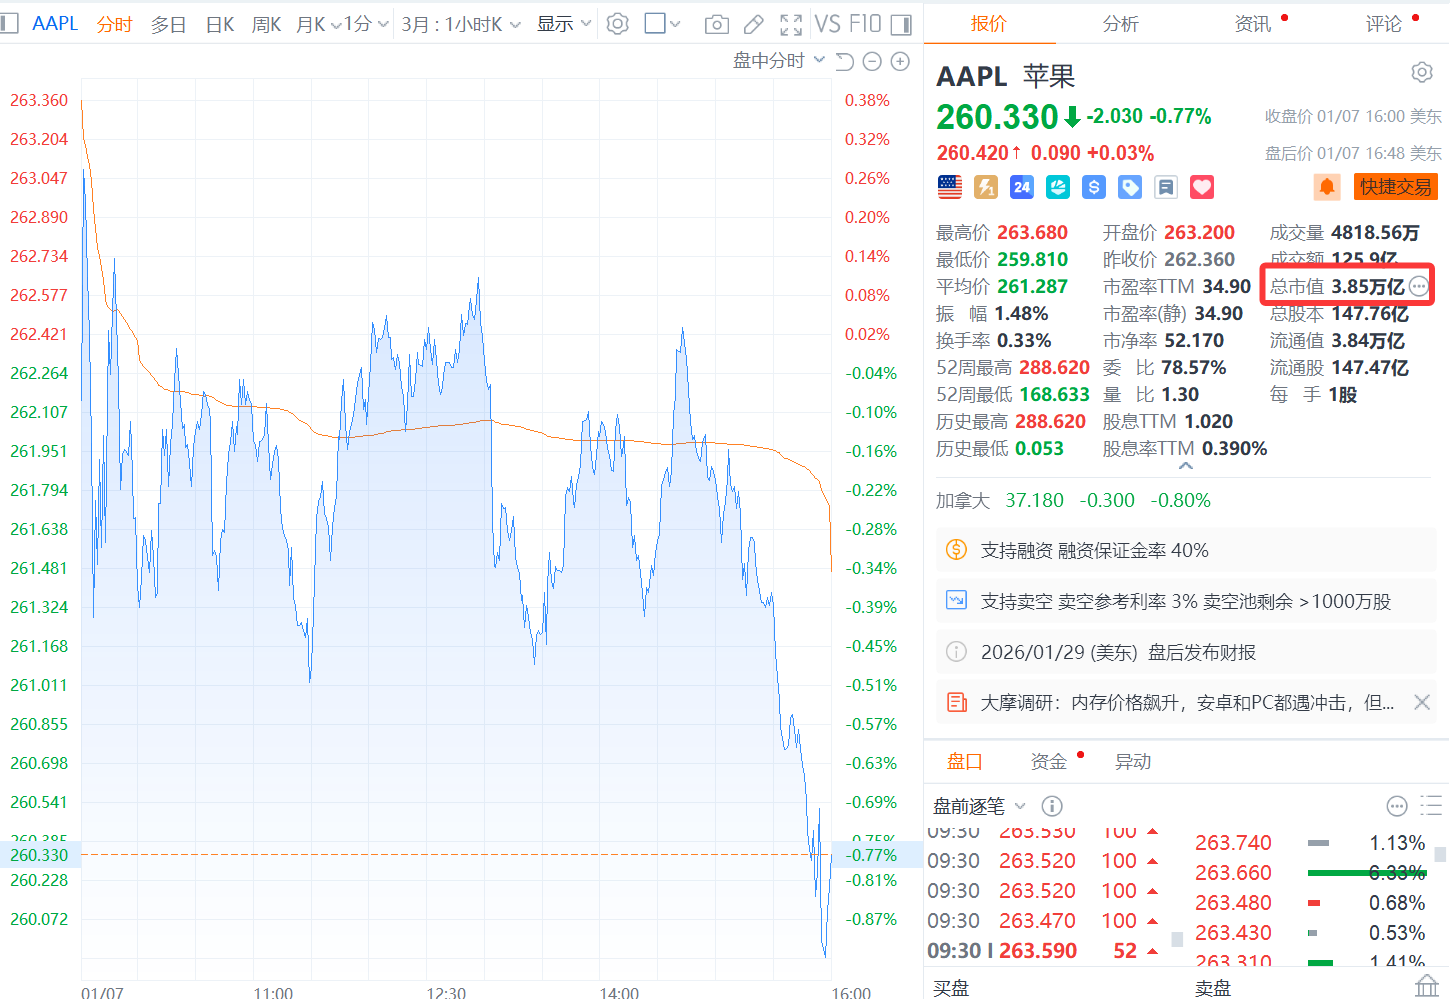Switch to the 分析 tab
The height and width of the screenshot is (999, 1450).
(x=1120, y=24)
